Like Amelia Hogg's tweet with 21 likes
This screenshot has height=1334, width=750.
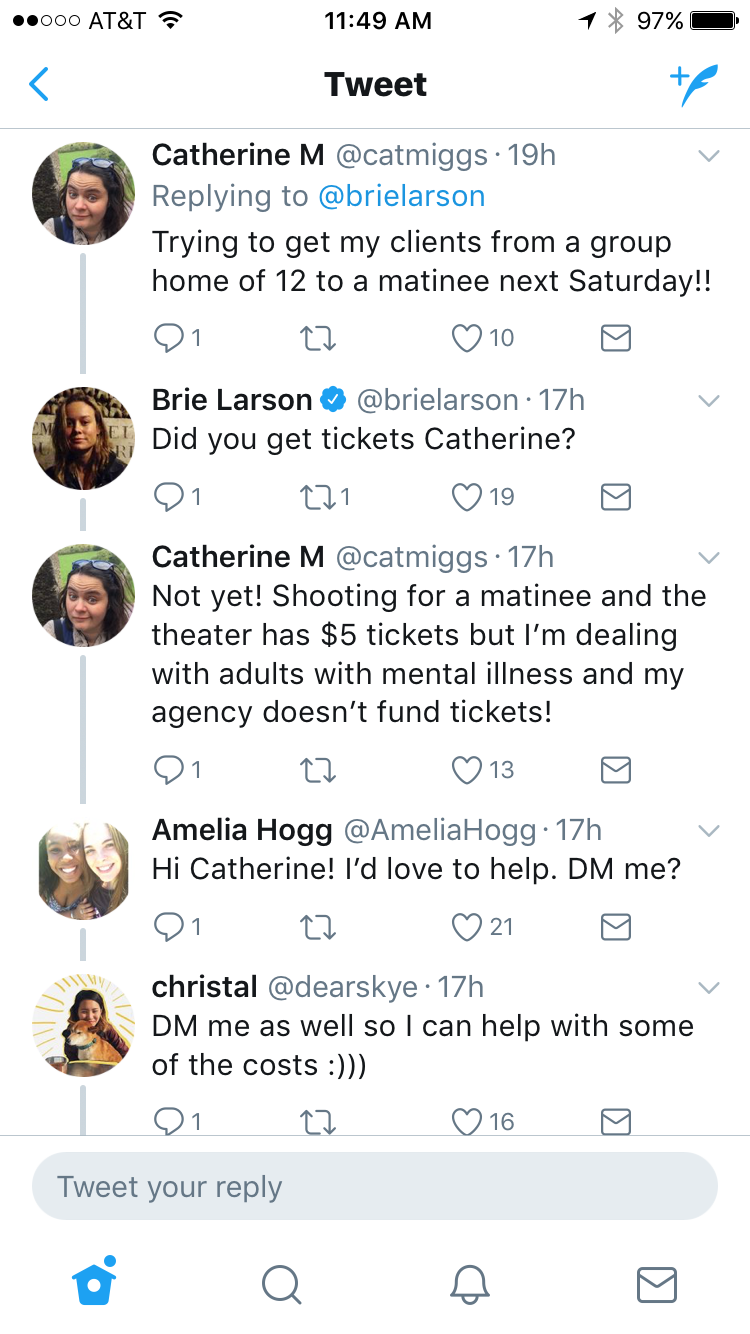467,927
